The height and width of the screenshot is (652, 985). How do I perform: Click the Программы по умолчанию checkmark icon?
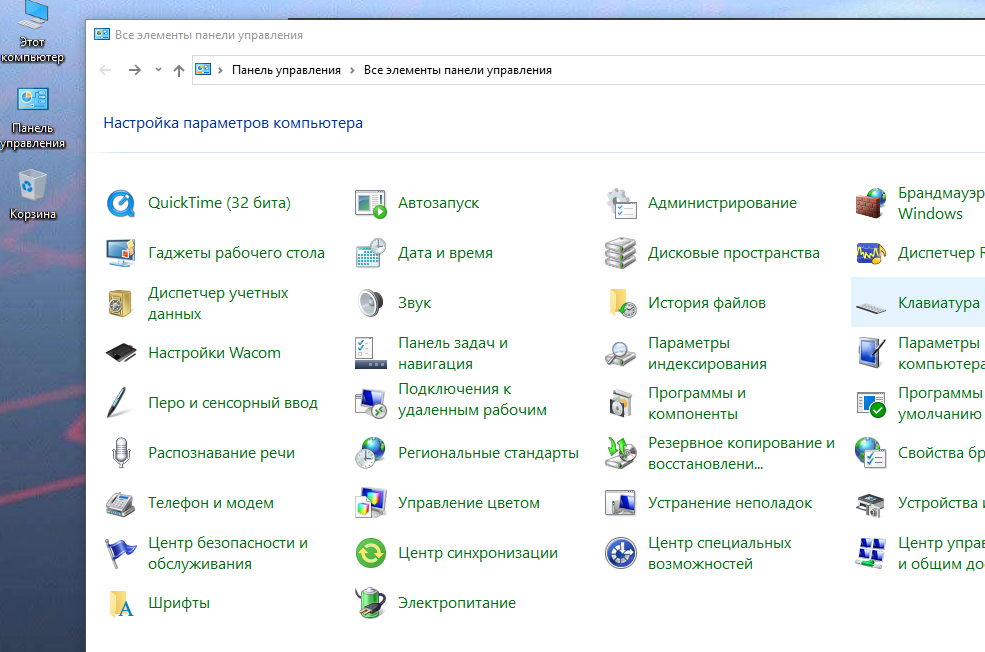point(871,403)
